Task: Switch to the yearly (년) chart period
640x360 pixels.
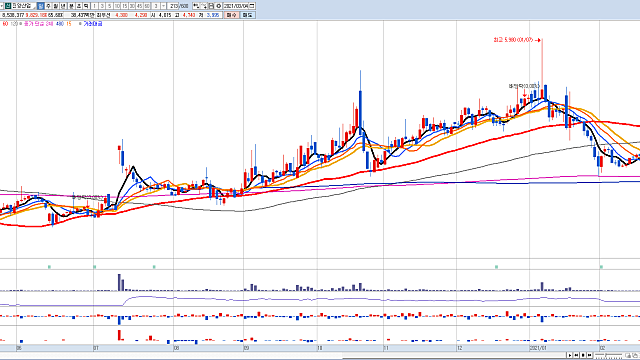Action: 63,6
